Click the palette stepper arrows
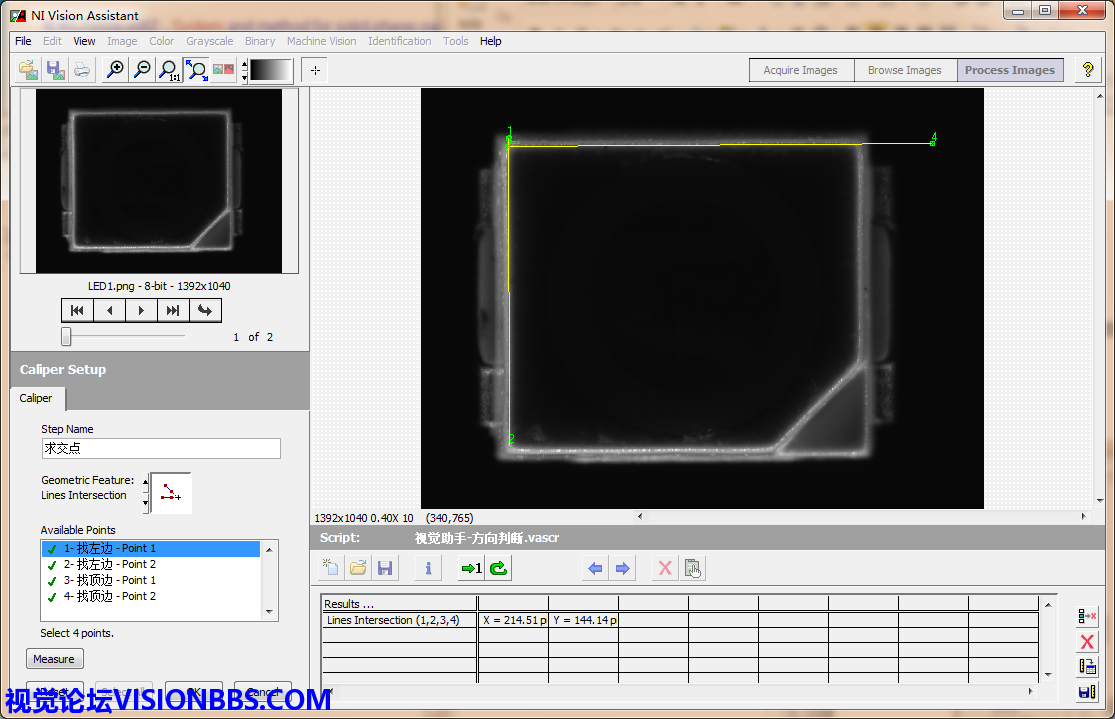Image resolution: width=1115 pixels, height=719 pixels. tap(245, 70)
